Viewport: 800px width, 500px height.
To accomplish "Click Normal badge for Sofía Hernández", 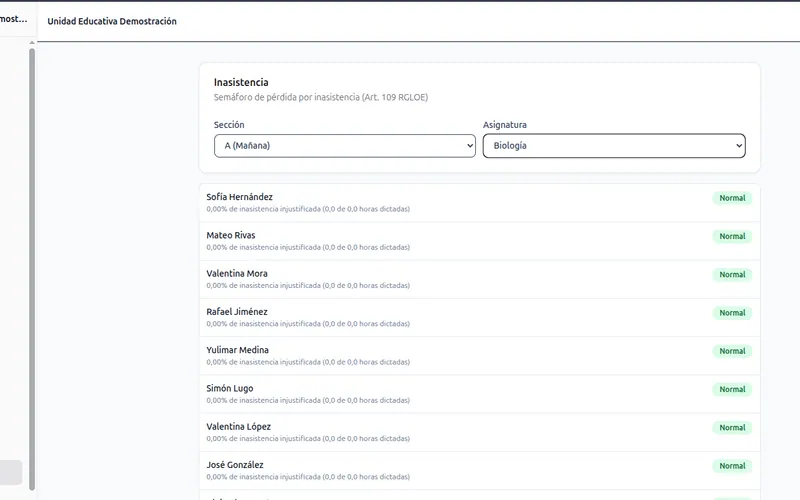I will (x=732, y=198).
